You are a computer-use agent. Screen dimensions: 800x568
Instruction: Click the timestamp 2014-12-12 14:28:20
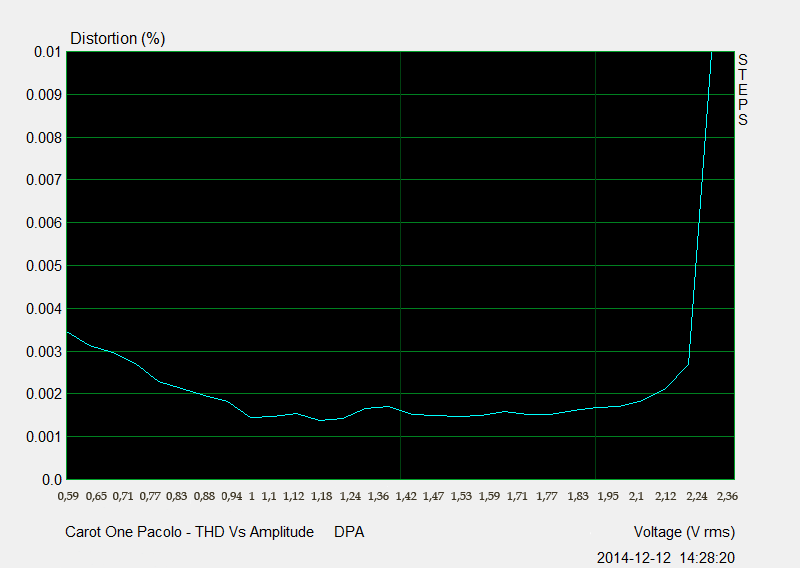click(x=667, y=557)
